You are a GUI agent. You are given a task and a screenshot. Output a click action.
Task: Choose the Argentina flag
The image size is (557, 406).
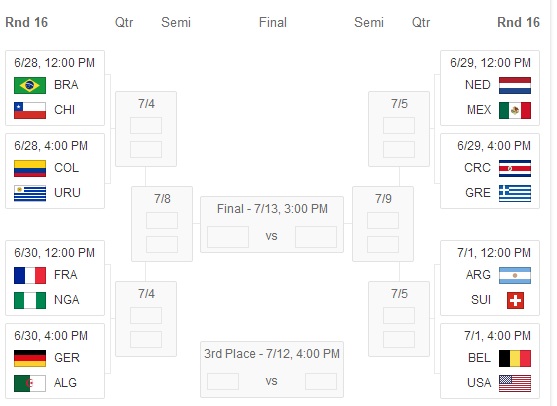pyautogui.click(x=515, y=276)
